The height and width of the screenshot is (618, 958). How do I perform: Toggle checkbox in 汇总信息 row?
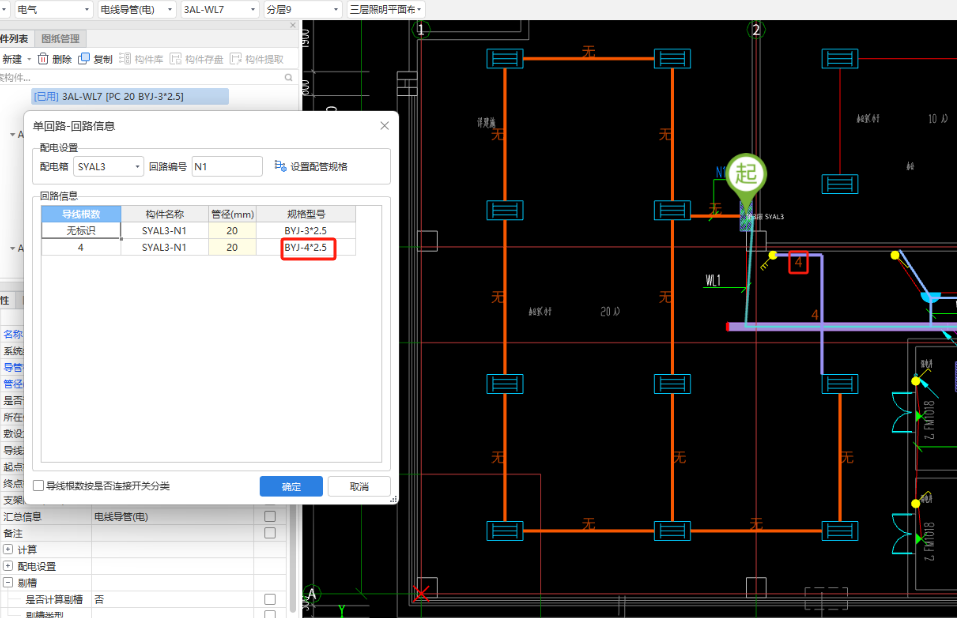click(269, 517)
